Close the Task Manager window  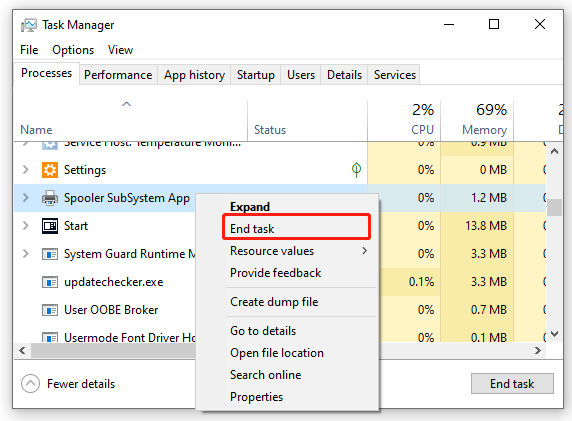click(540, 25)
